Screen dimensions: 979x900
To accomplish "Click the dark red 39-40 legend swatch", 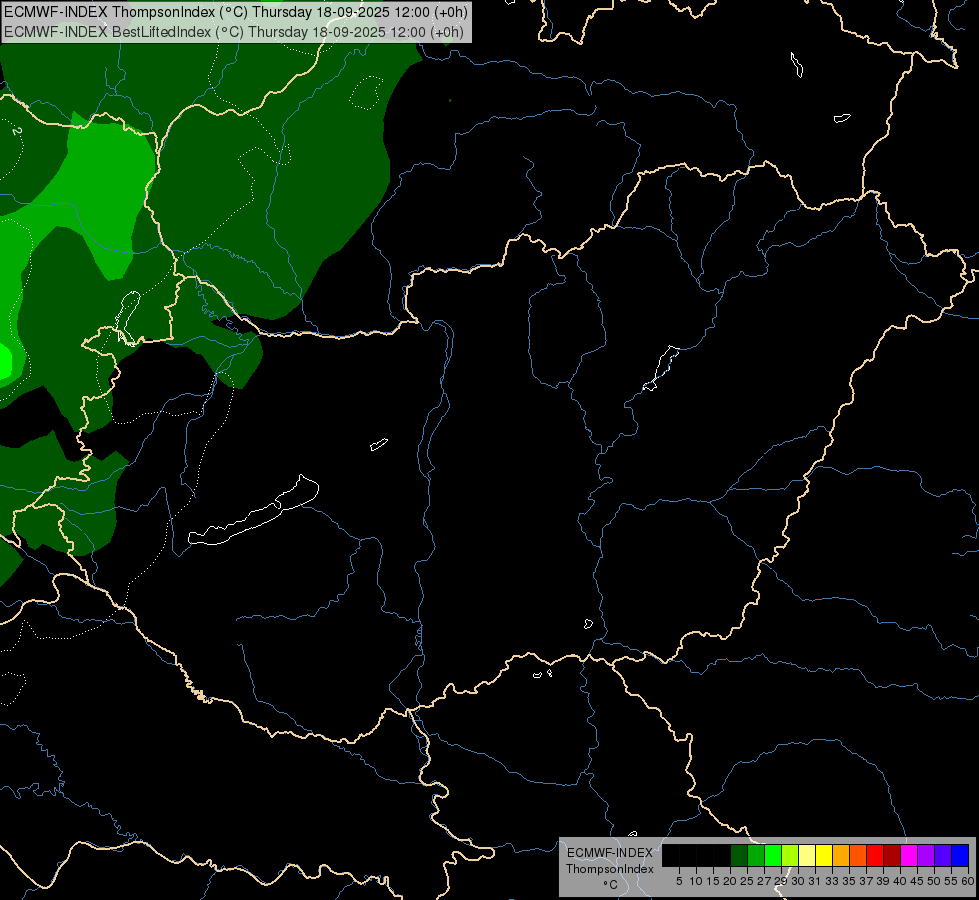I will (892, 855).
